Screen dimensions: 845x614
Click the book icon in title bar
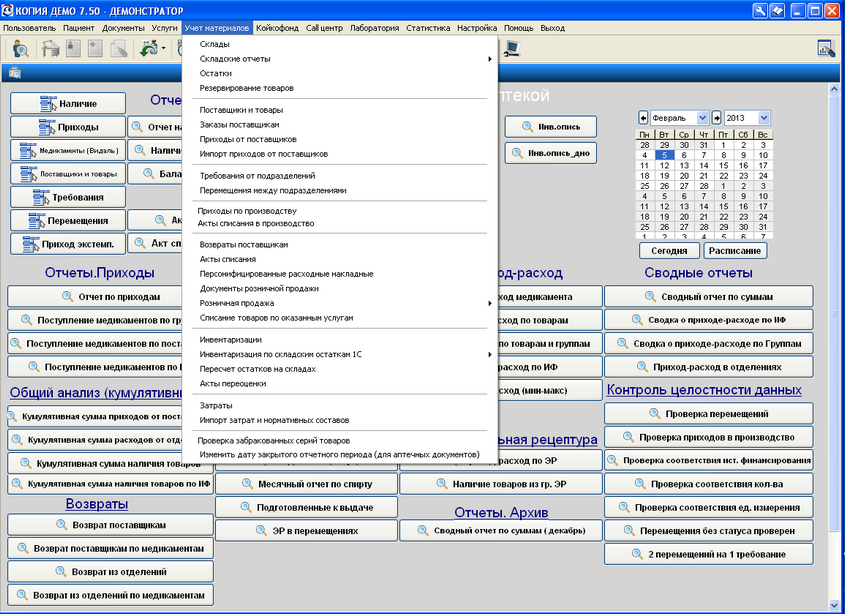point(777,10)
